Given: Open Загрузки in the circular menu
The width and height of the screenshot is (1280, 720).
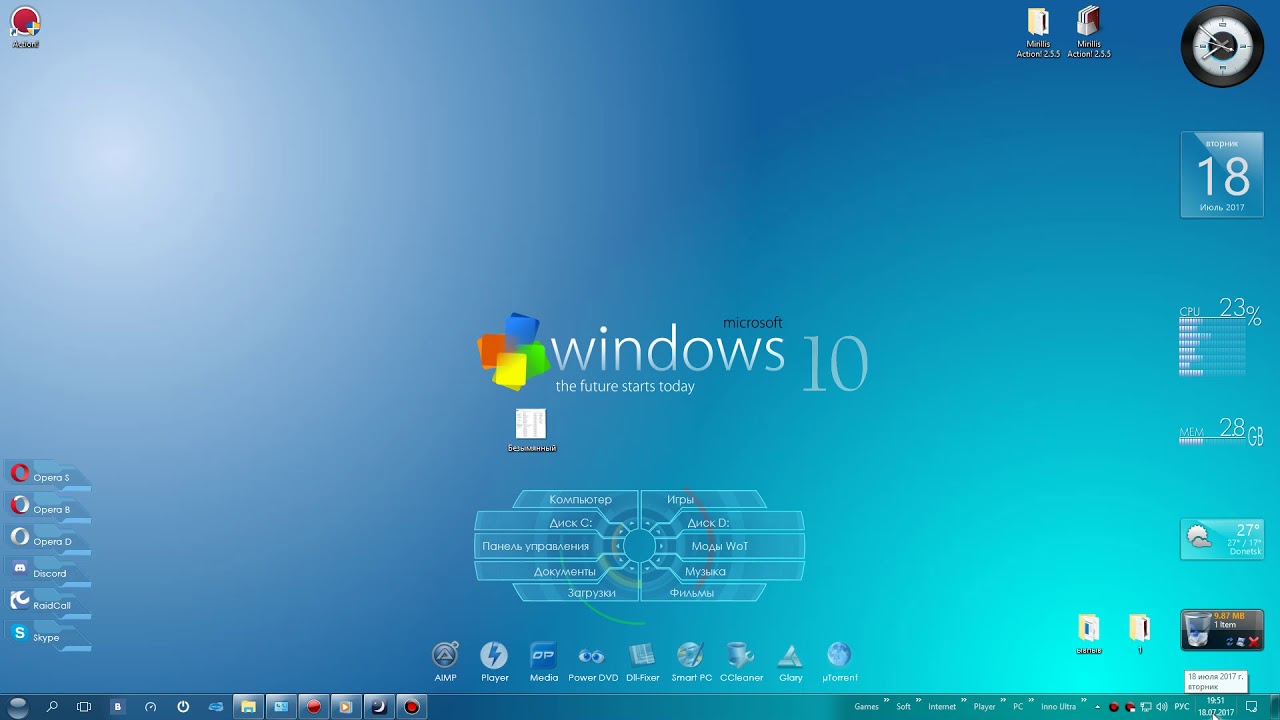Looking at the screenshot, I should click(x=591, y=593).
